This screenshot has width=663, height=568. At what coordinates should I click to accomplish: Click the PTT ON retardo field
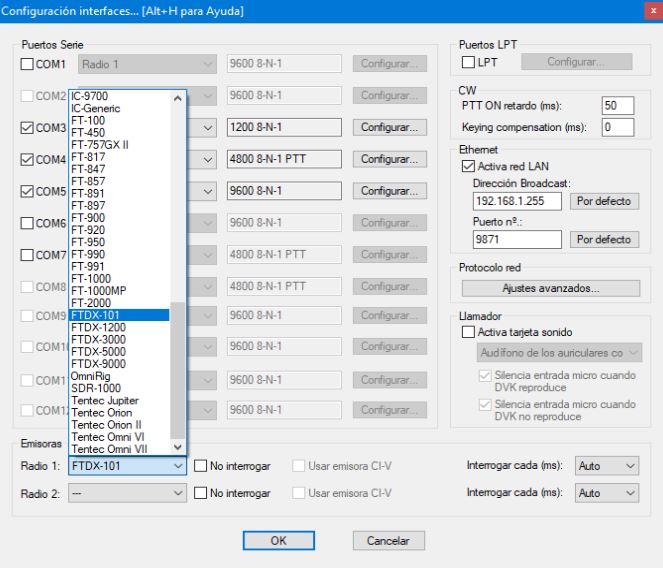618,106
